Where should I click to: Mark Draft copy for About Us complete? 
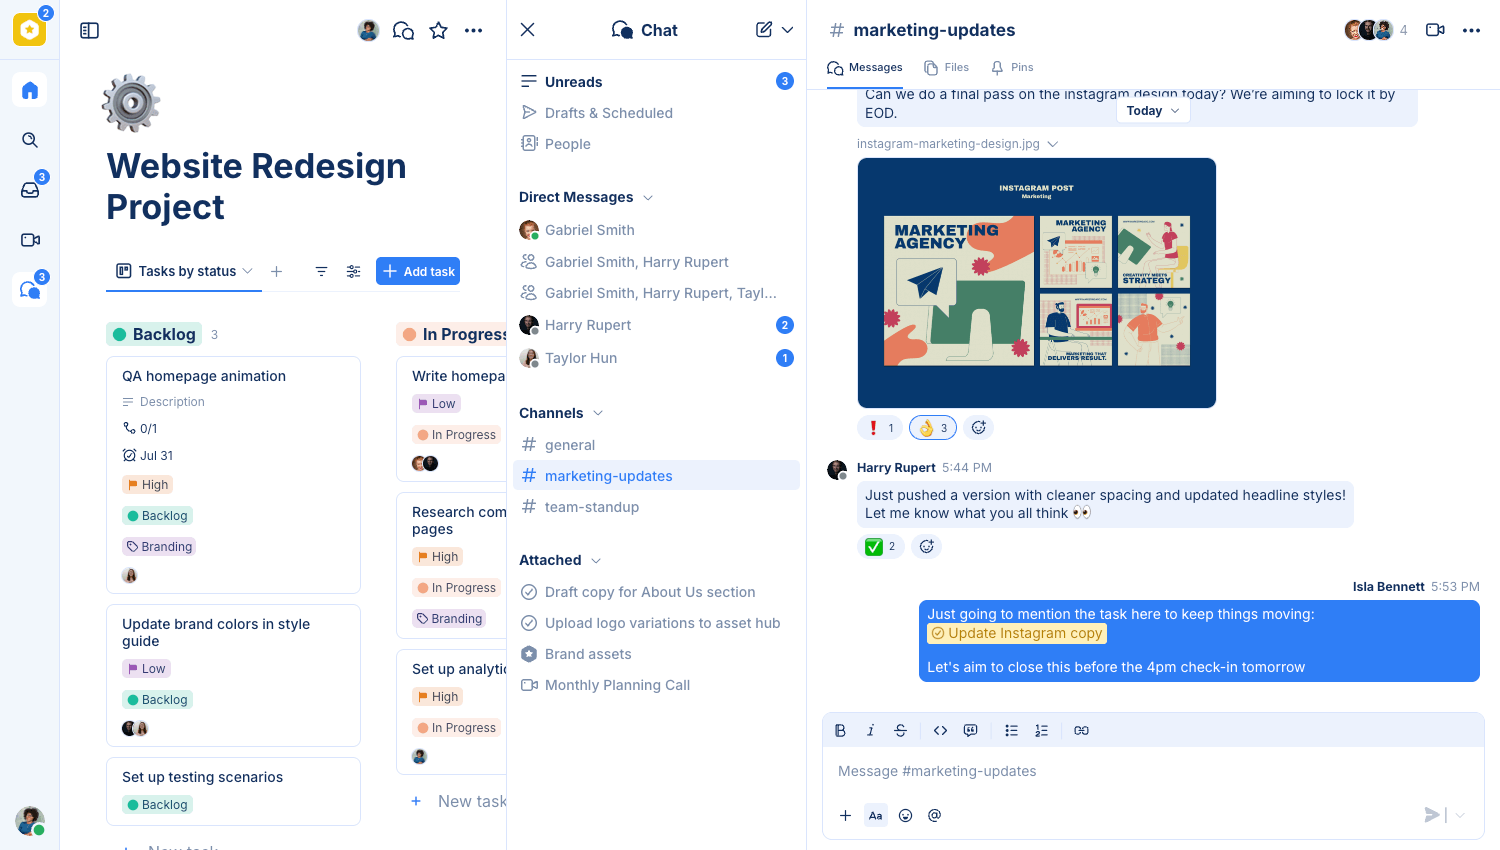click(529, 592)
